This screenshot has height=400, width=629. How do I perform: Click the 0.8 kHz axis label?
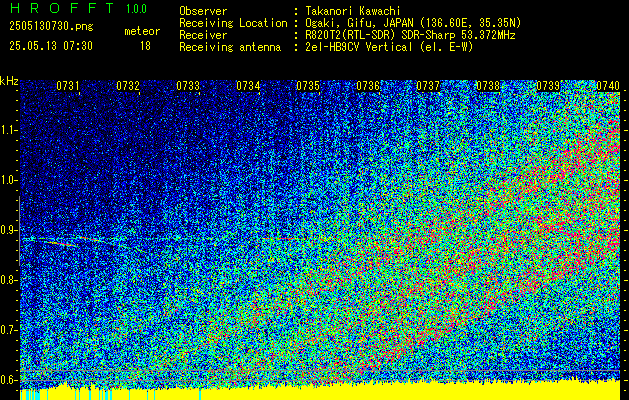pos(8,280)
